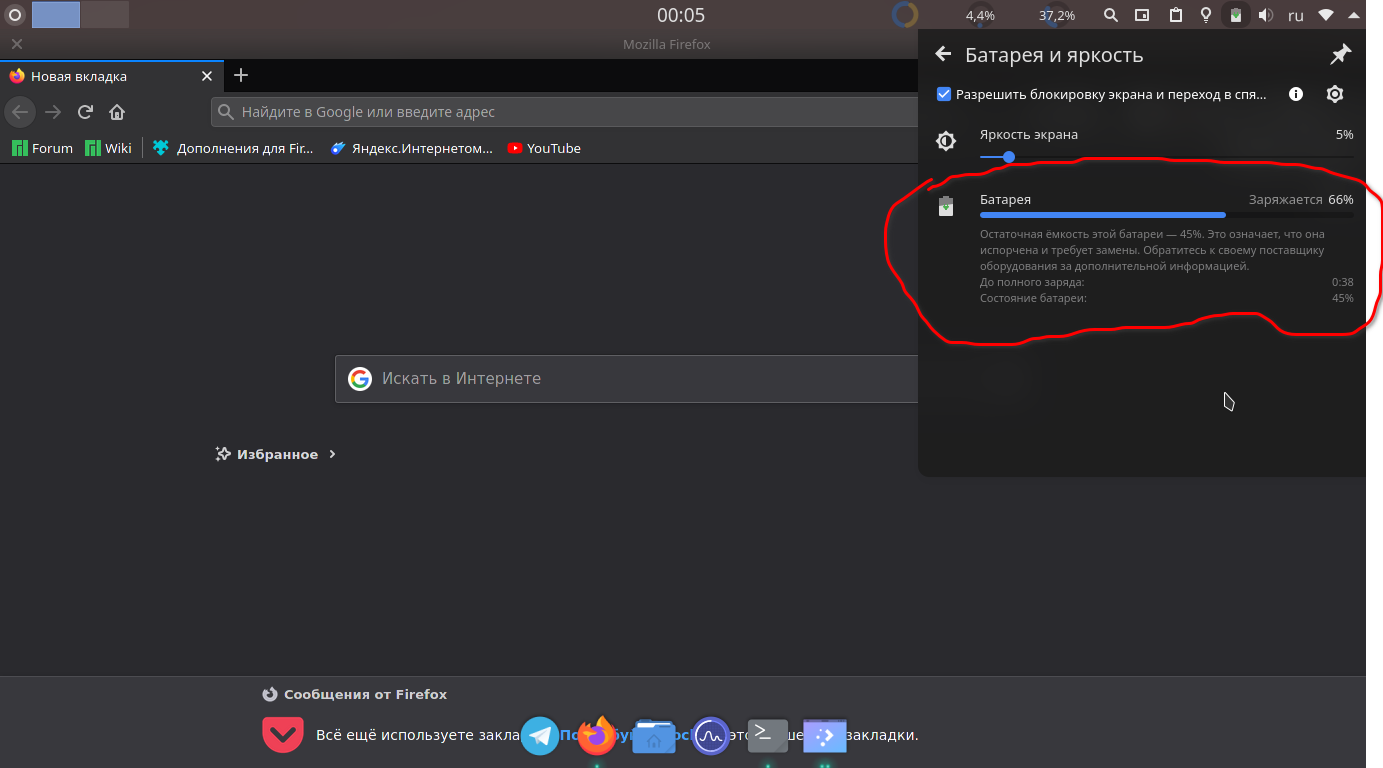Click the Mozilla Firefox window title
Viewport: 1383px width, 768px height.
(667, 44)
